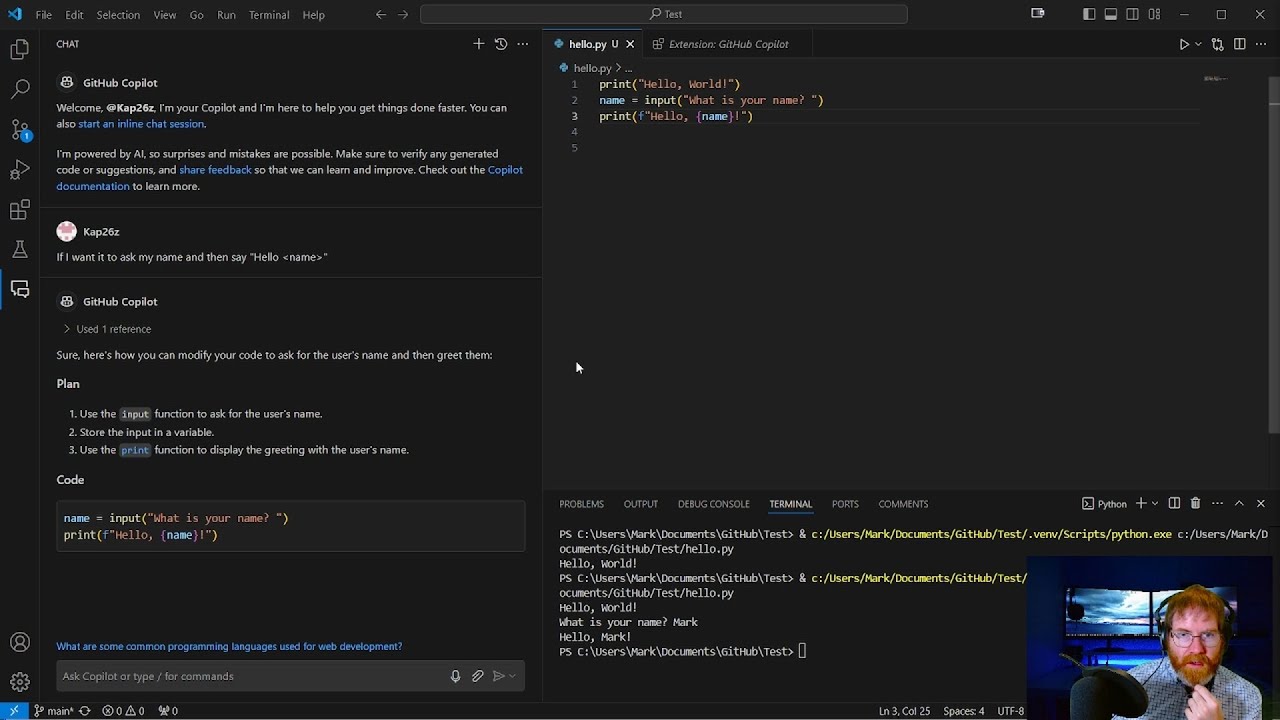Open the new terminal launch profile dropdown
This screenshot has width=1280, height=720.
(x=1155, y=504)
